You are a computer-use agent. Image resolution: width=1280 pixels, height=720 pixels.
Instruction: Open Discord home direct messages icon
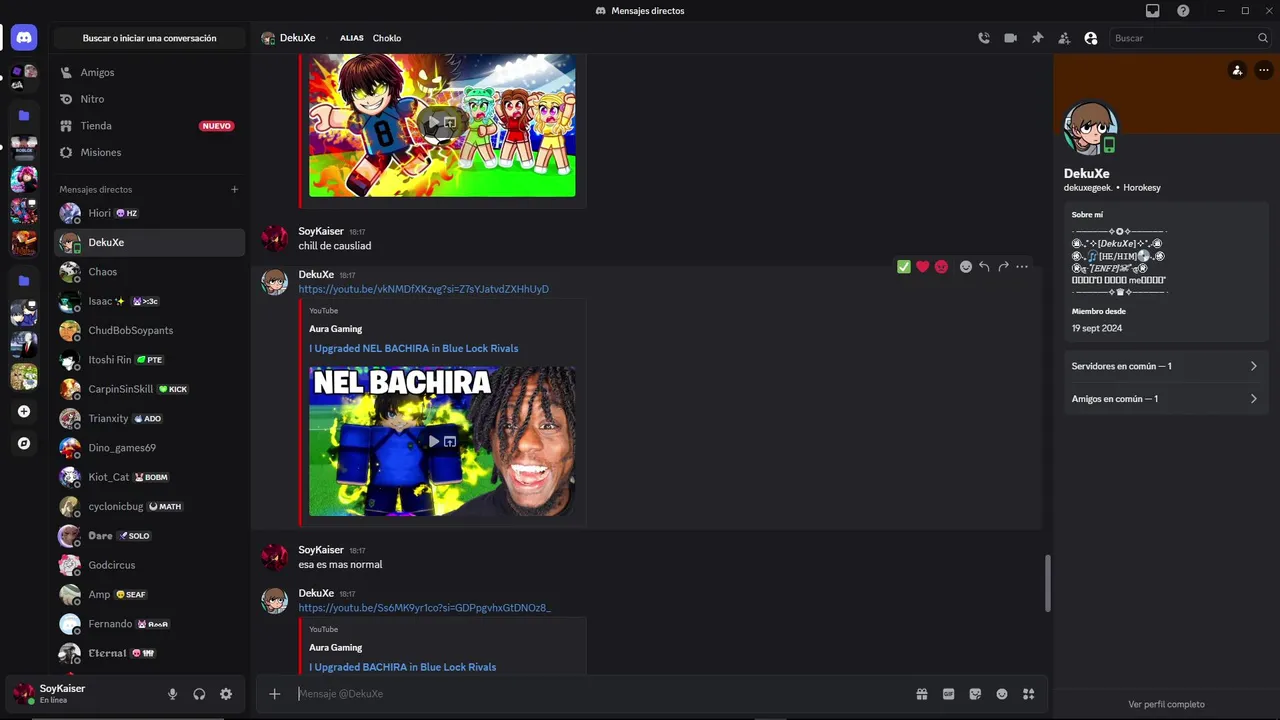(x=24, y=38)
